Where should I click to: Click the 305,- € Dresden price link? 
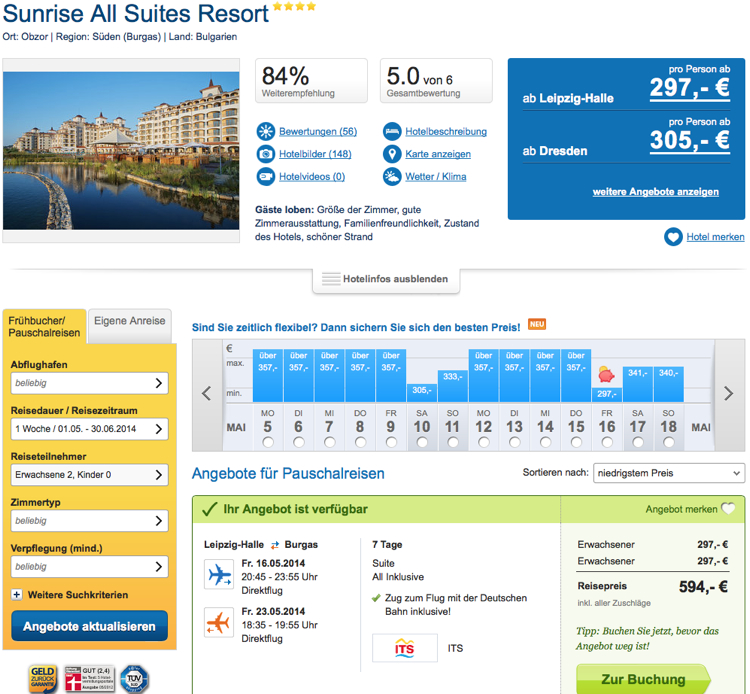pyautogui.click(x=690, y=141)
